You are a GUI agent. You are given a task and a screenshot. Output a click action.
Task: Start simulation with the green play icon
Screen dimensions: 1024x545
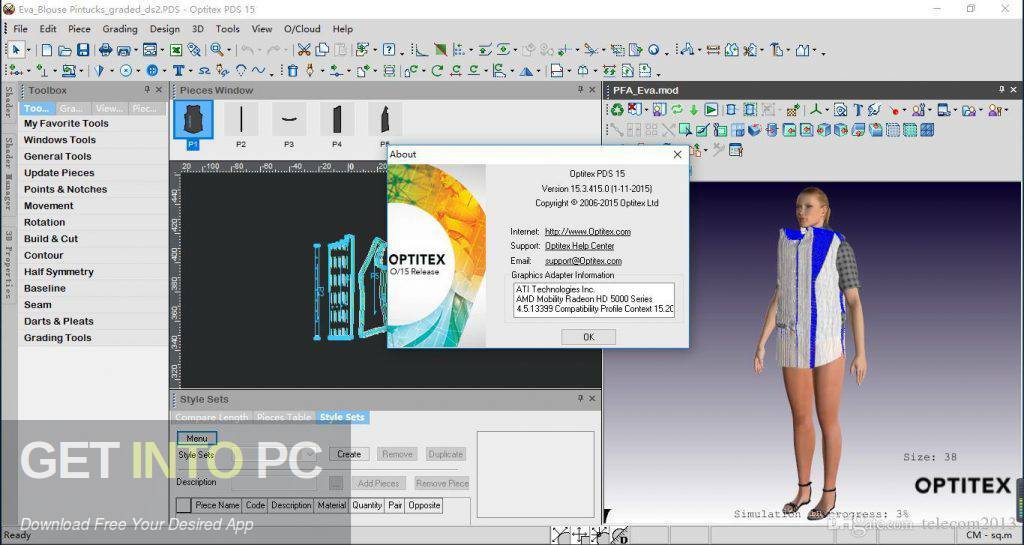click(x=711, y=110)
